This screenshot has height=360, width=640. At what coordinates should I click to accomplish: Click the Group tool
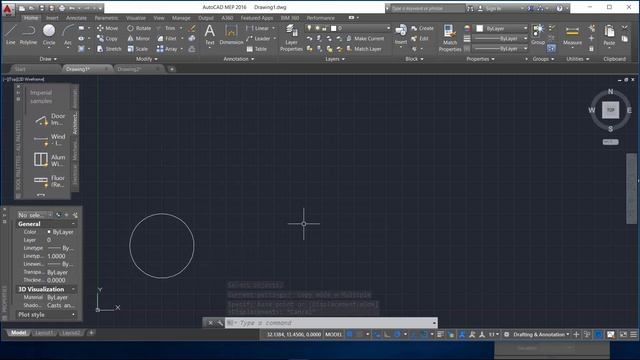pyautogui.click(x=538, y=34)
